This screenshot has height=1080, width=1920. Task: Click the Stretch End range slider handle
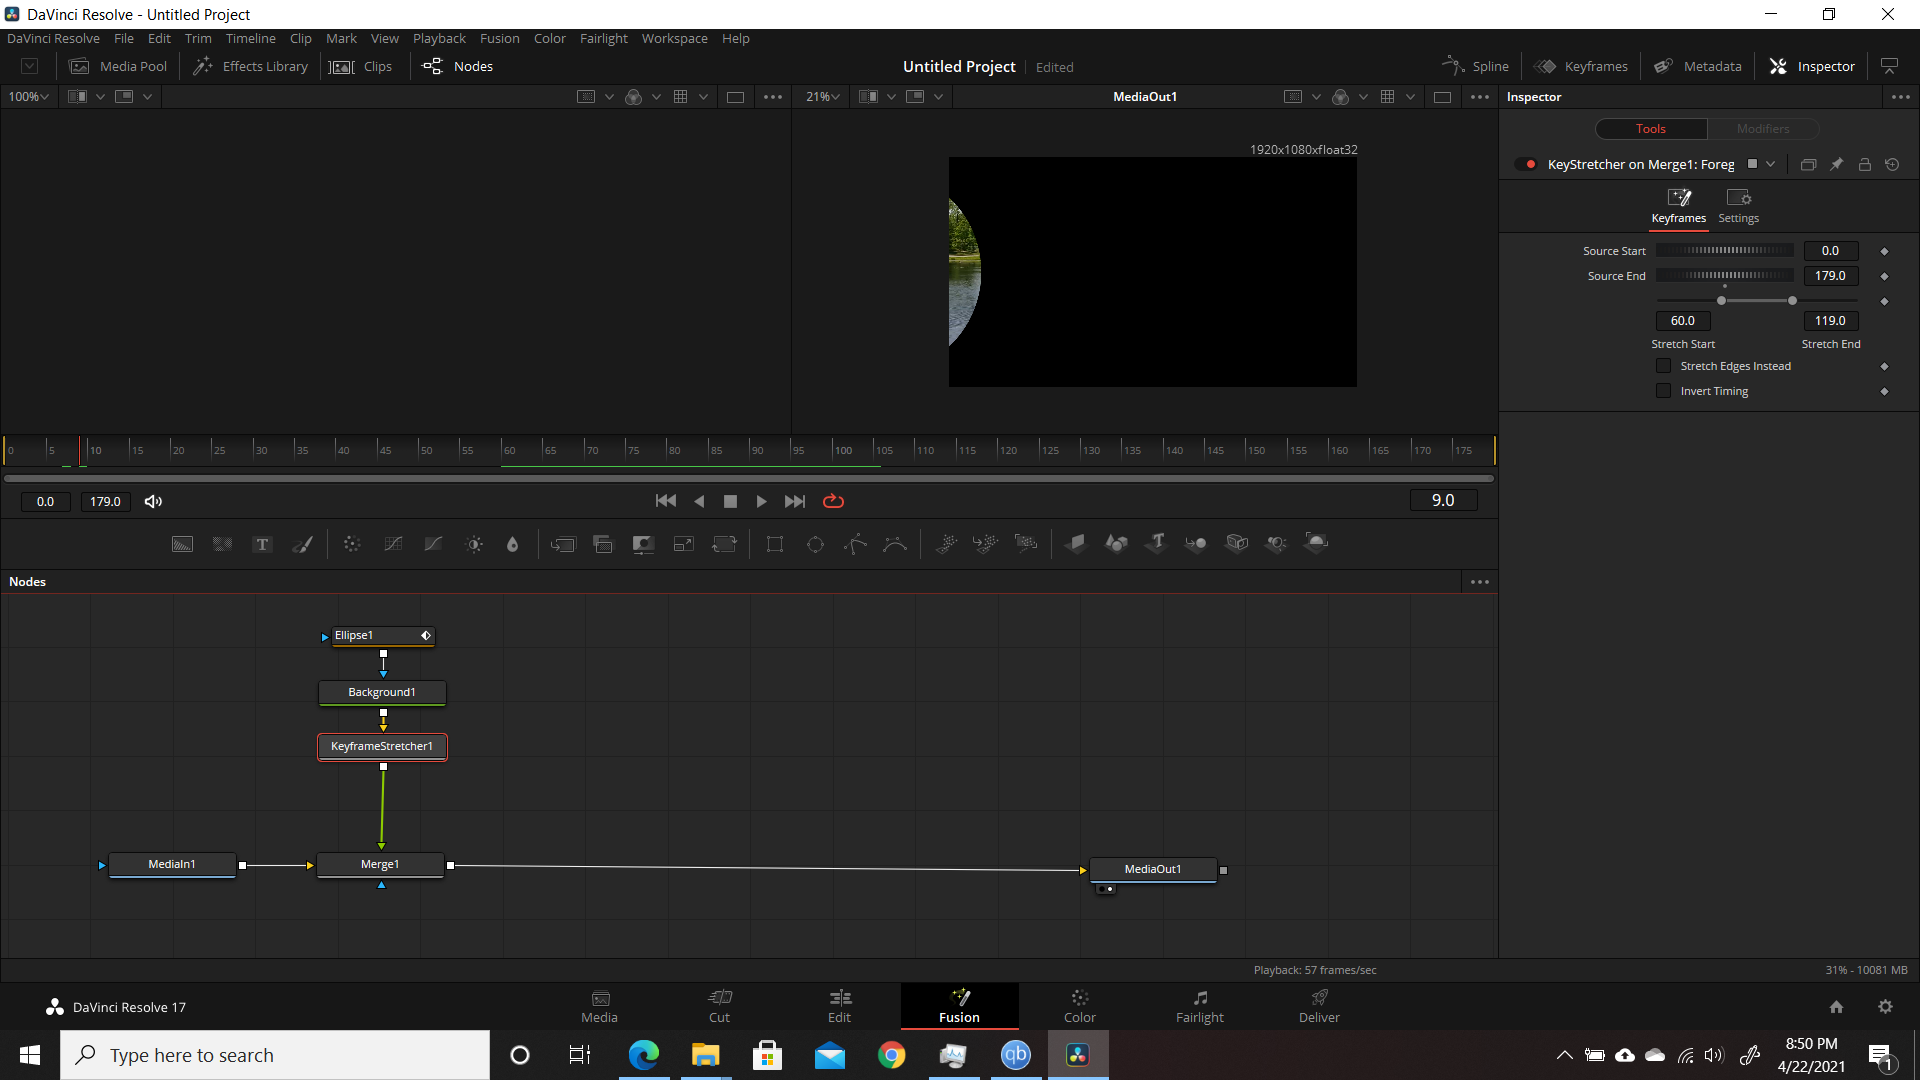point(1792,301)
